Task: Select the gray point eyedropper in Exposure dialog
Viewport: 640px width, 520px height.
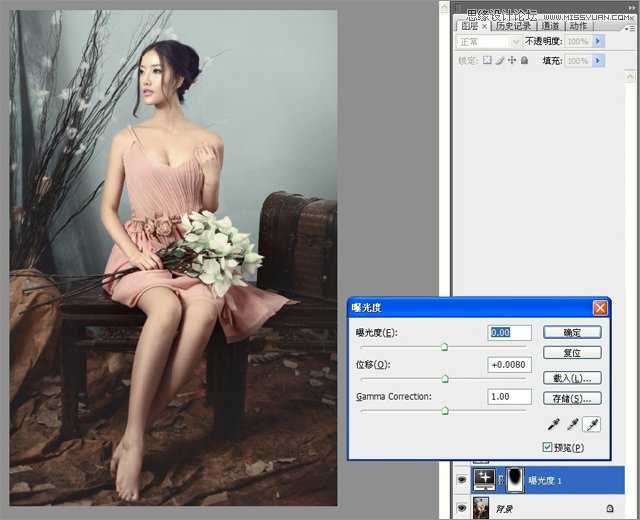Action: 572,425
